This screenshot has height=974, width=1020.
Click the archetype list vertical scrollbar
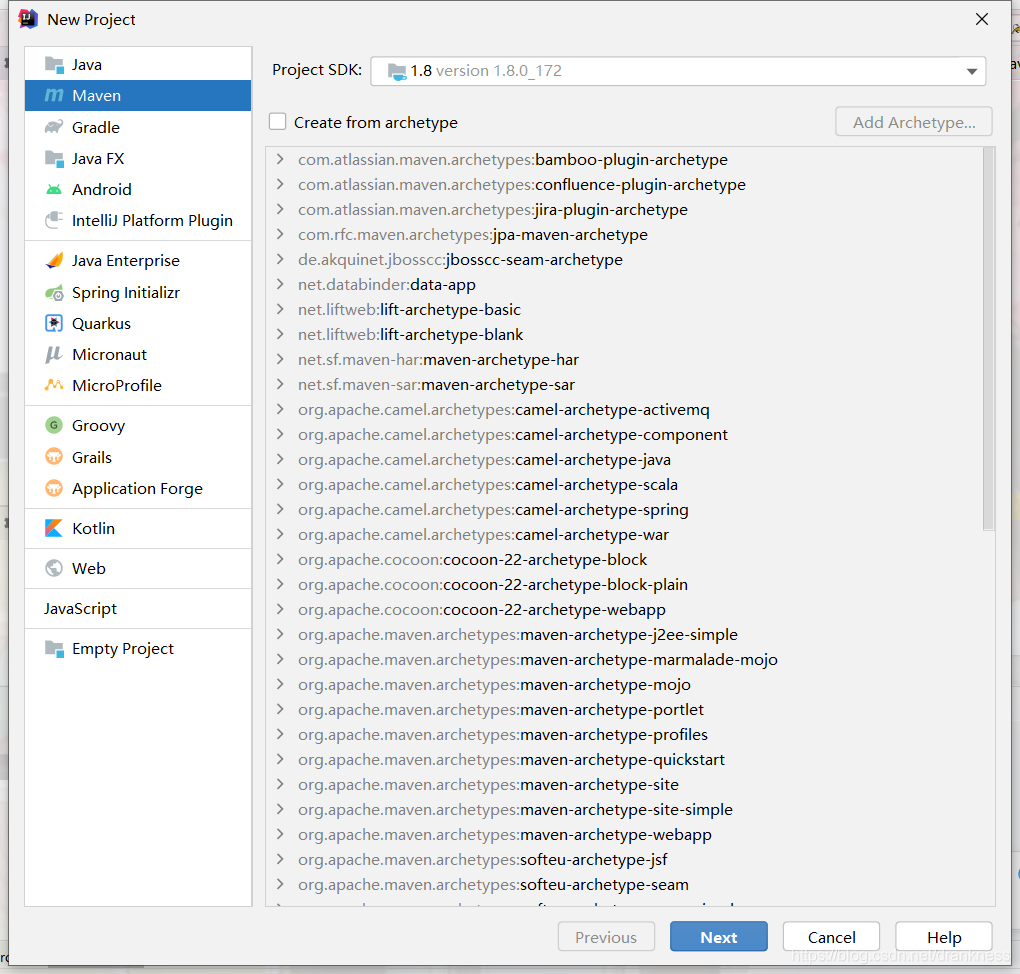coord(989,338)
